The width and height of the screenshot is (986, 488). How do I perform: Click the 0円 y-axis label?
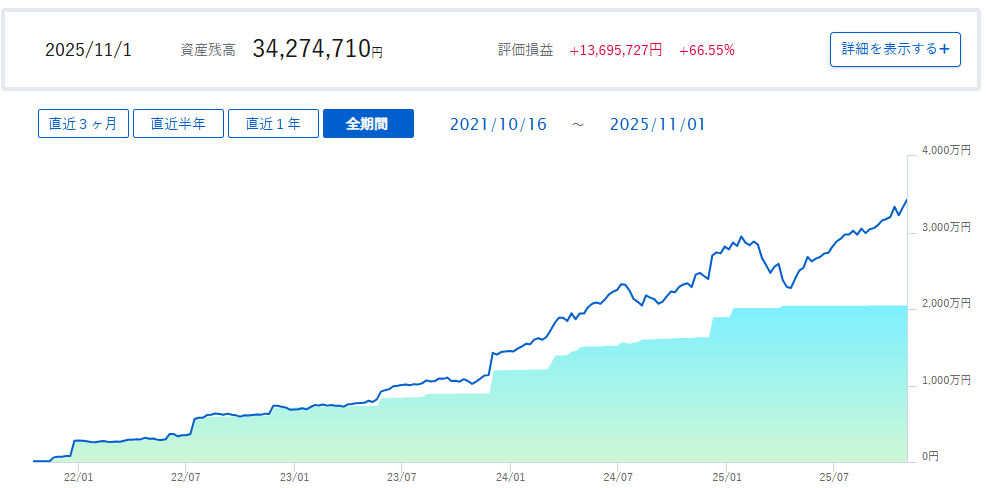tap(930, 457)
